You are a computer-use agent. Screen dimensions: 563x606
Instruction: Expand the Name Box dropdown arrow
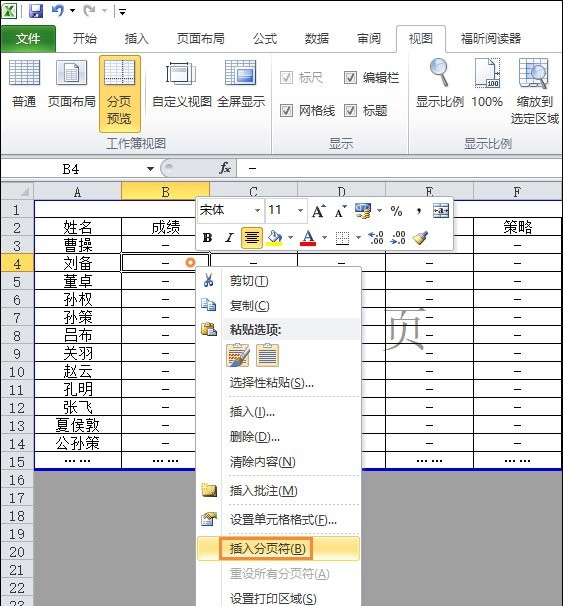coord(150,169)
